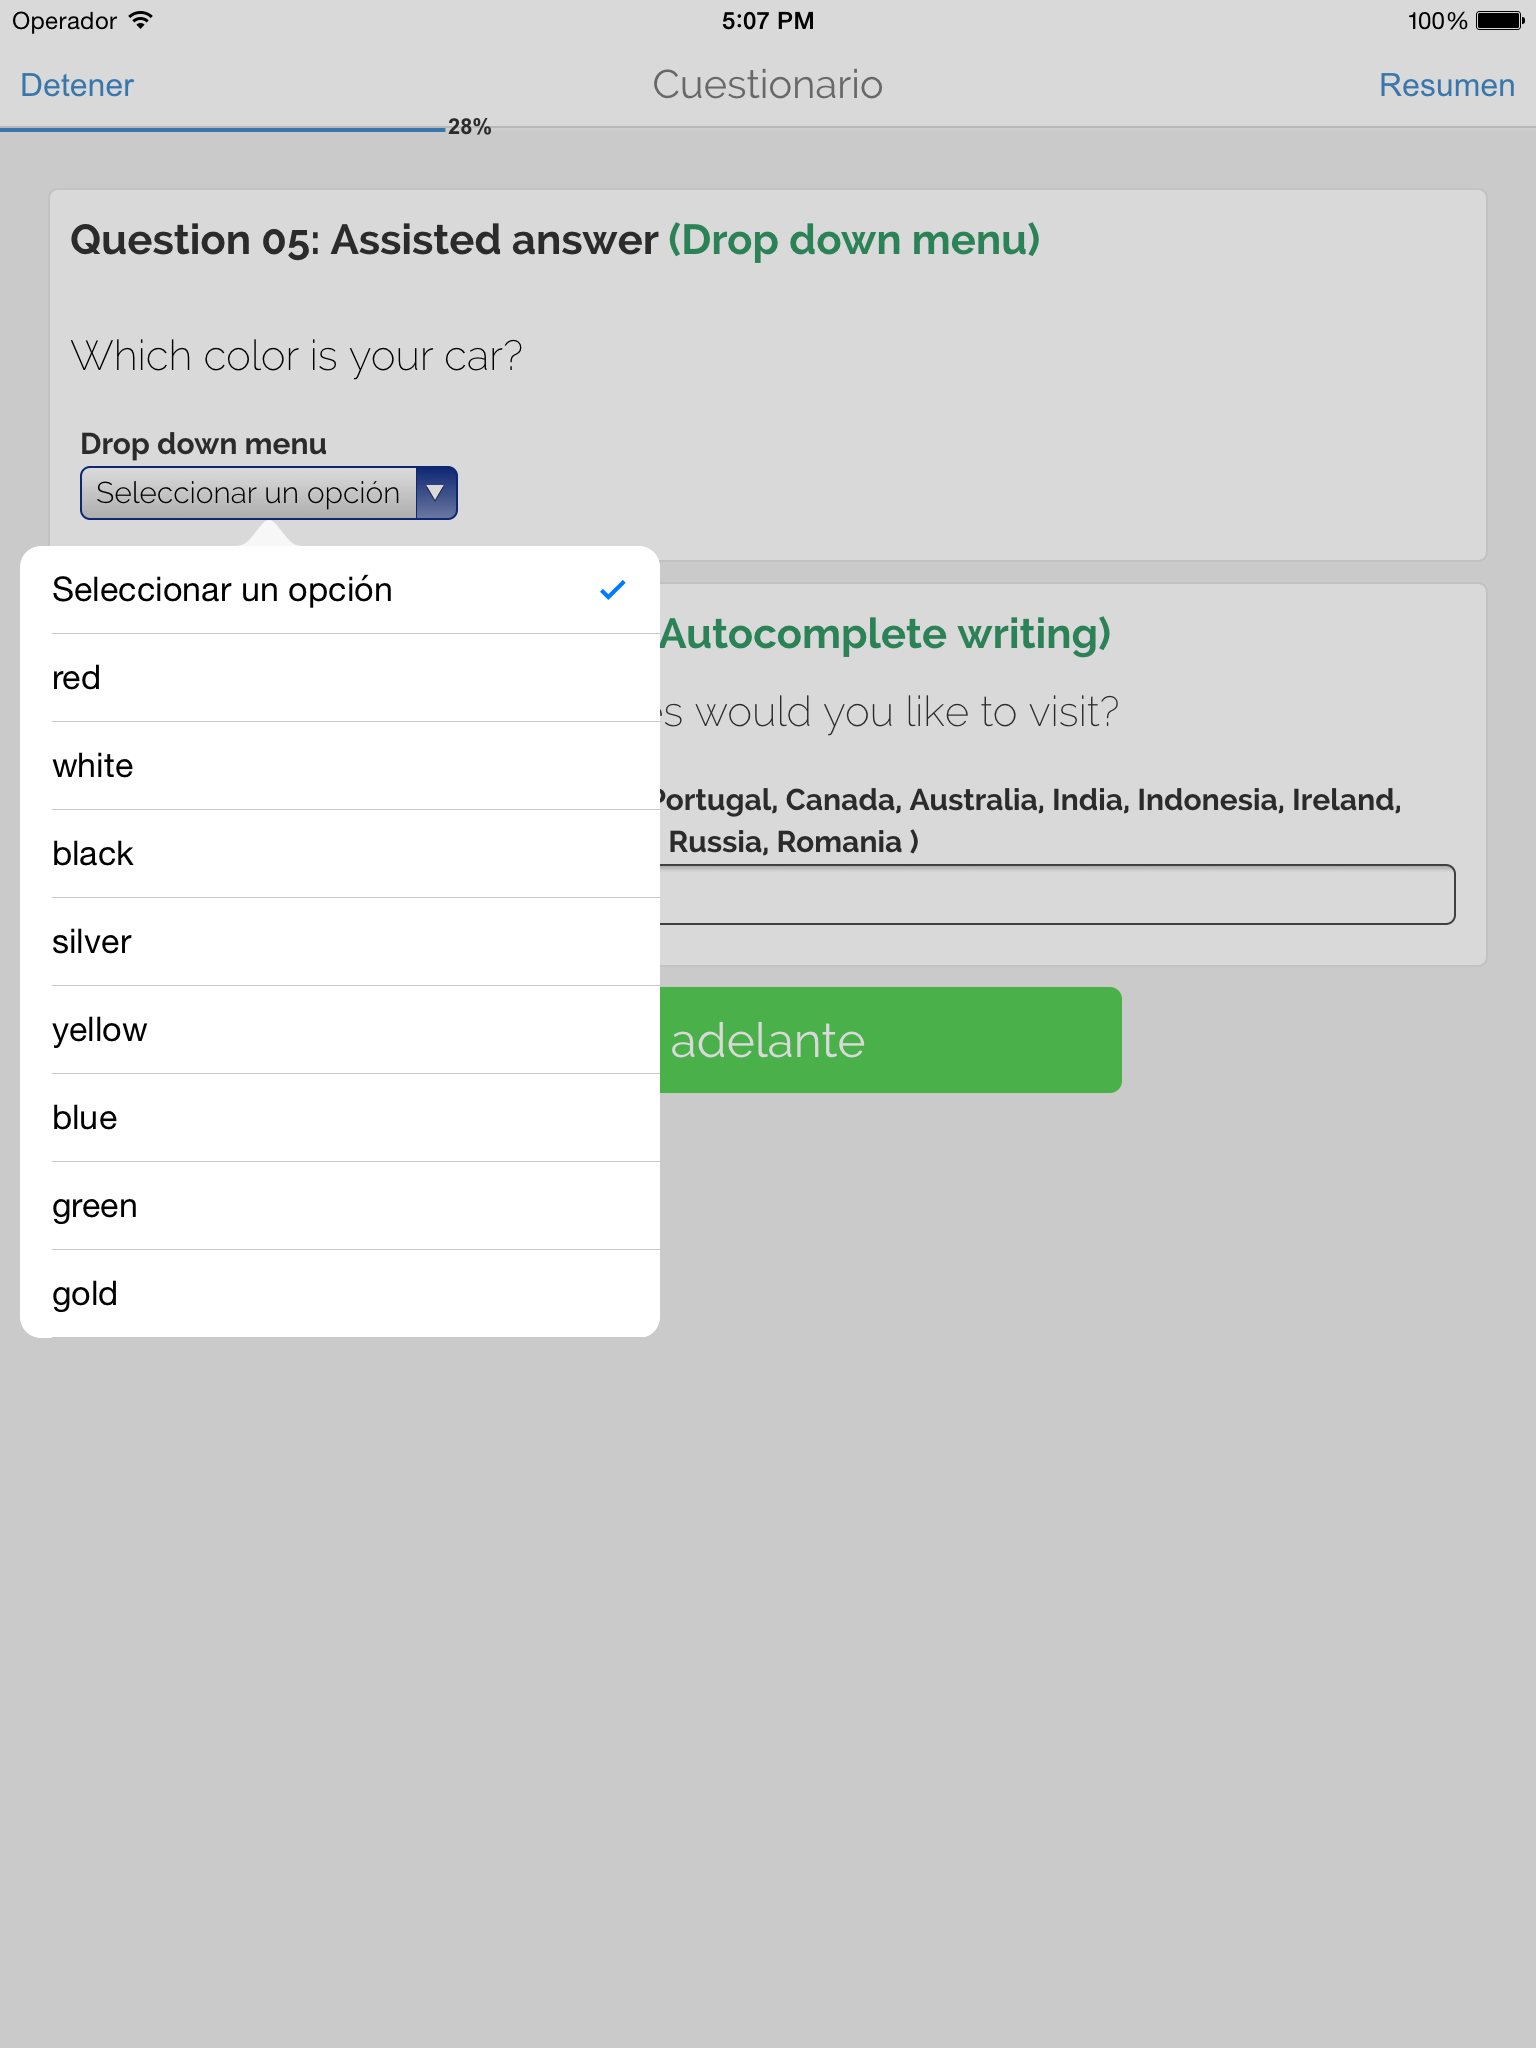Click the dropdown arrow icon beside Seleccionar un opción
This screenshot has width=1536, height=2048.
click(436, 493)
